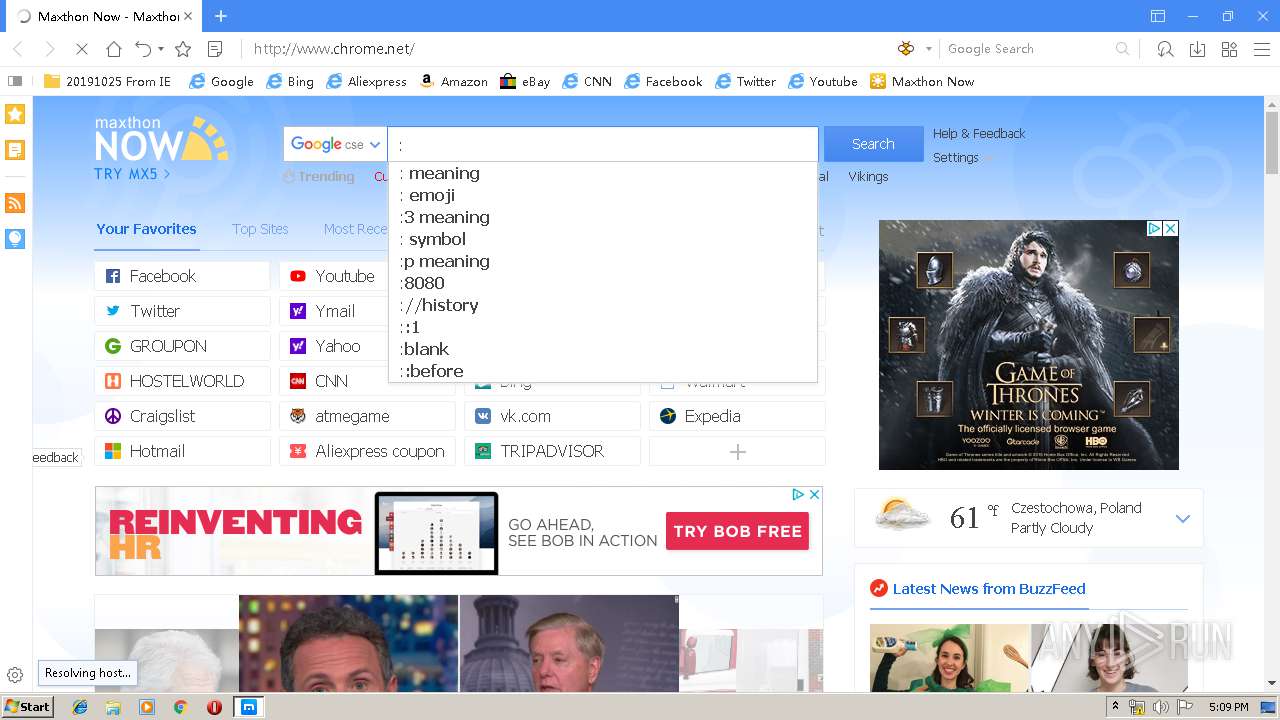
Task: Open the page Settings link
Action: (956, 157)
